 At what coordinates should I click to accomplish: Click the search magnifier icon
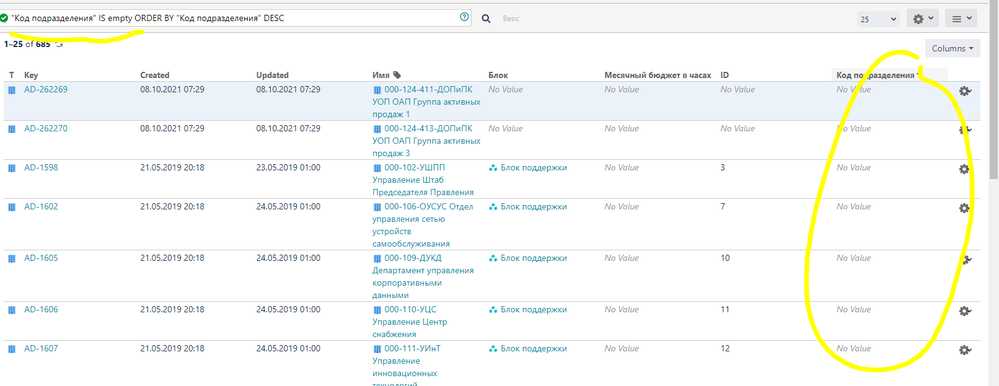(485, 18)
